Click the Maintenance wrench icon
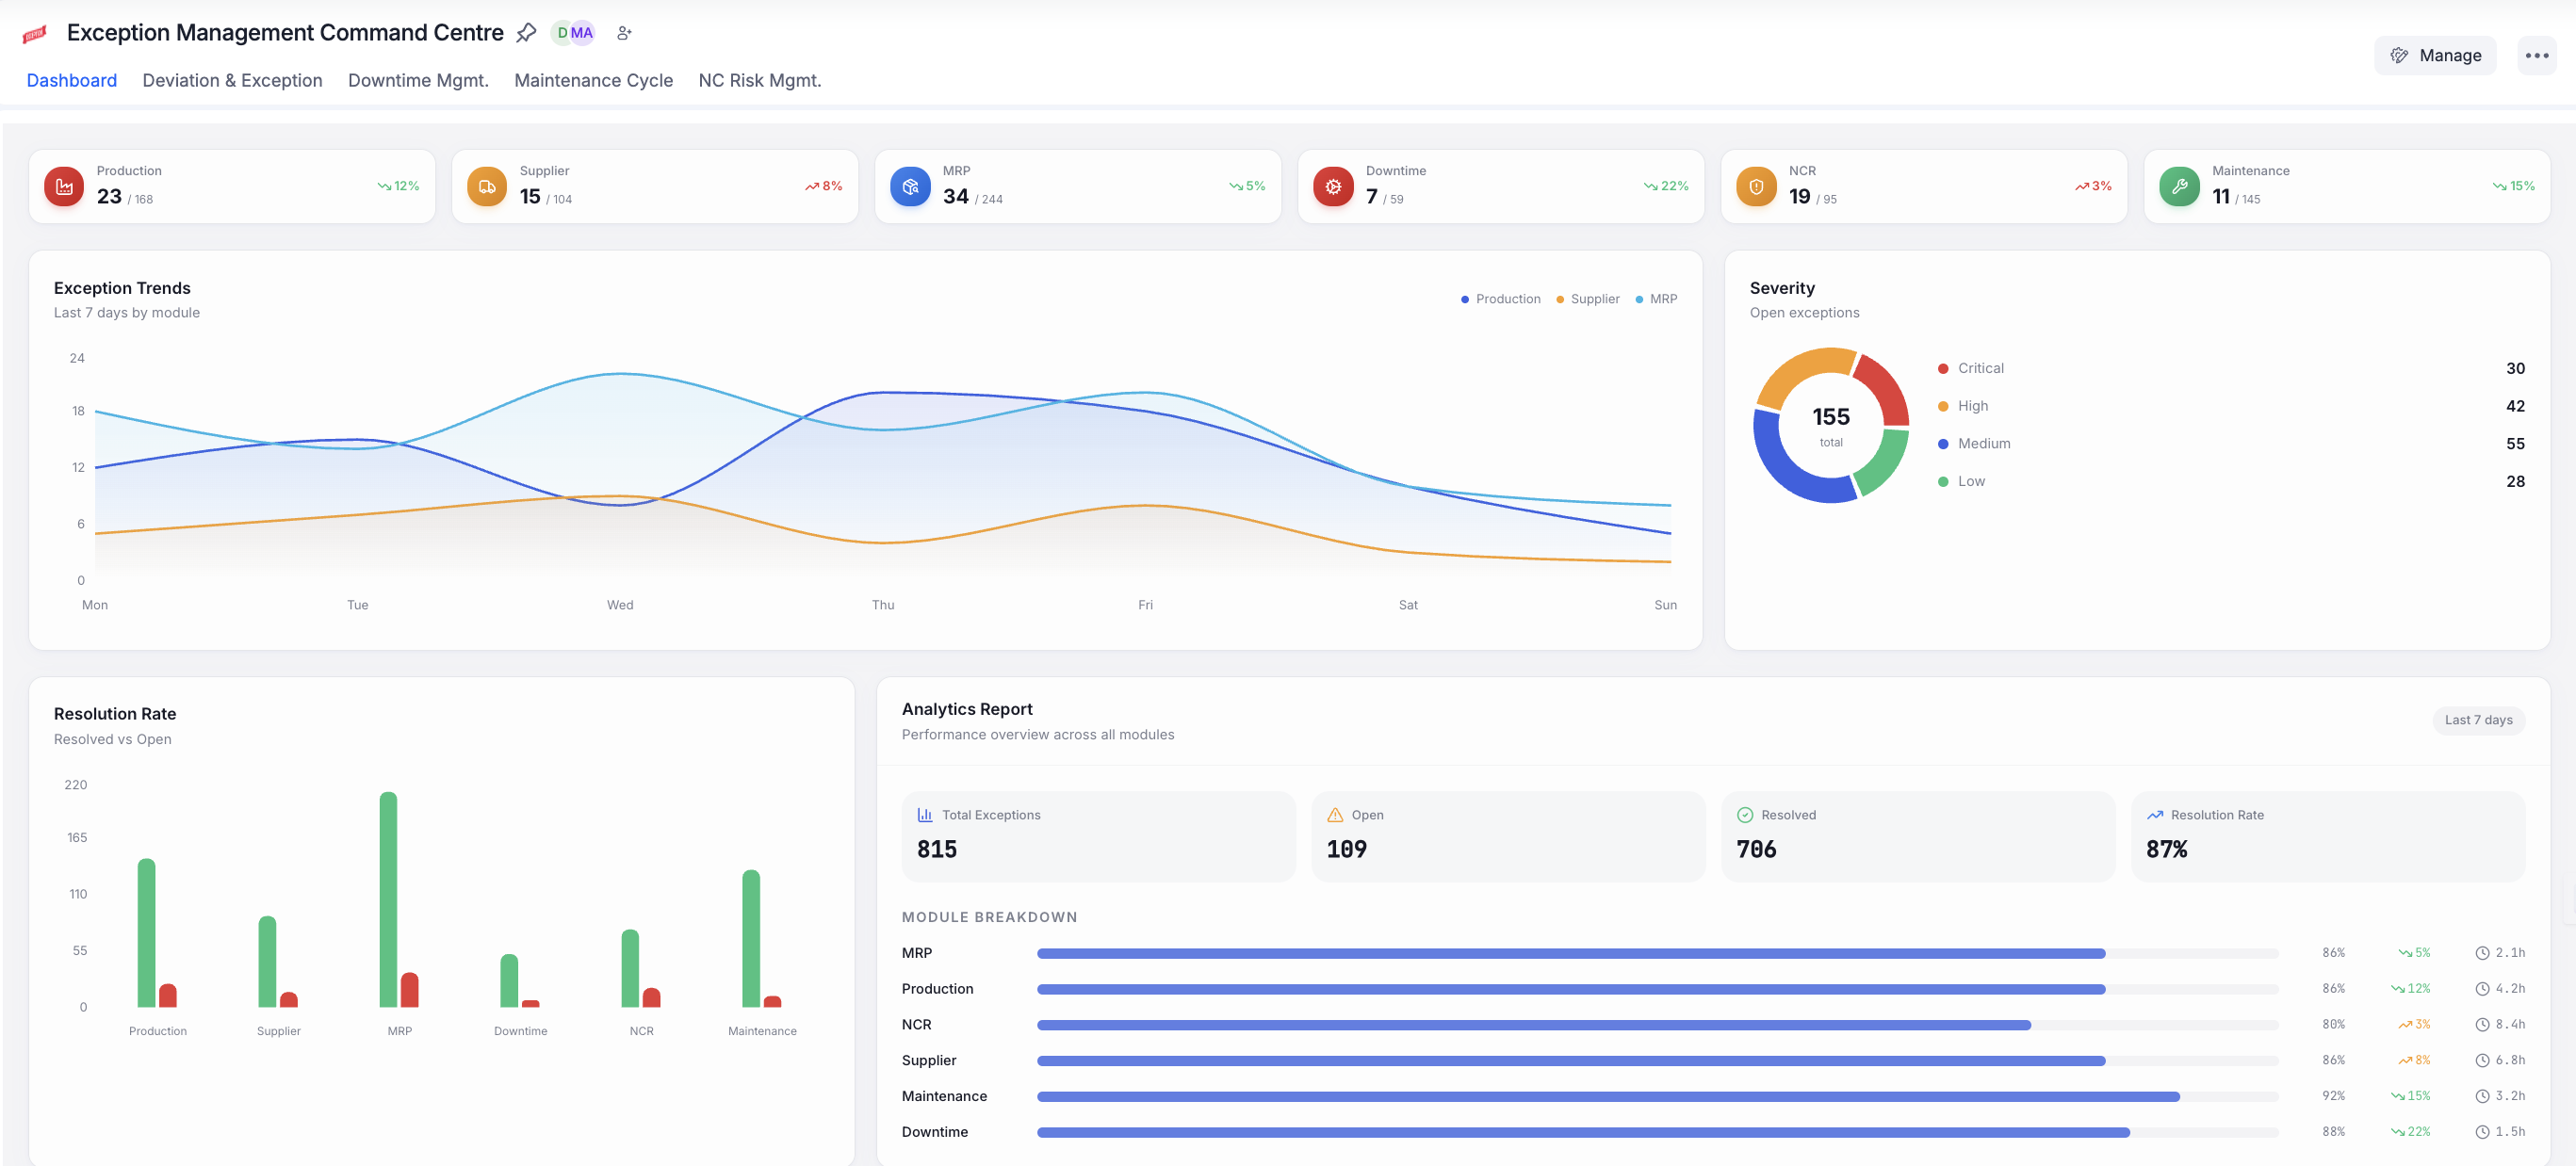 [x=2179, y=186]
